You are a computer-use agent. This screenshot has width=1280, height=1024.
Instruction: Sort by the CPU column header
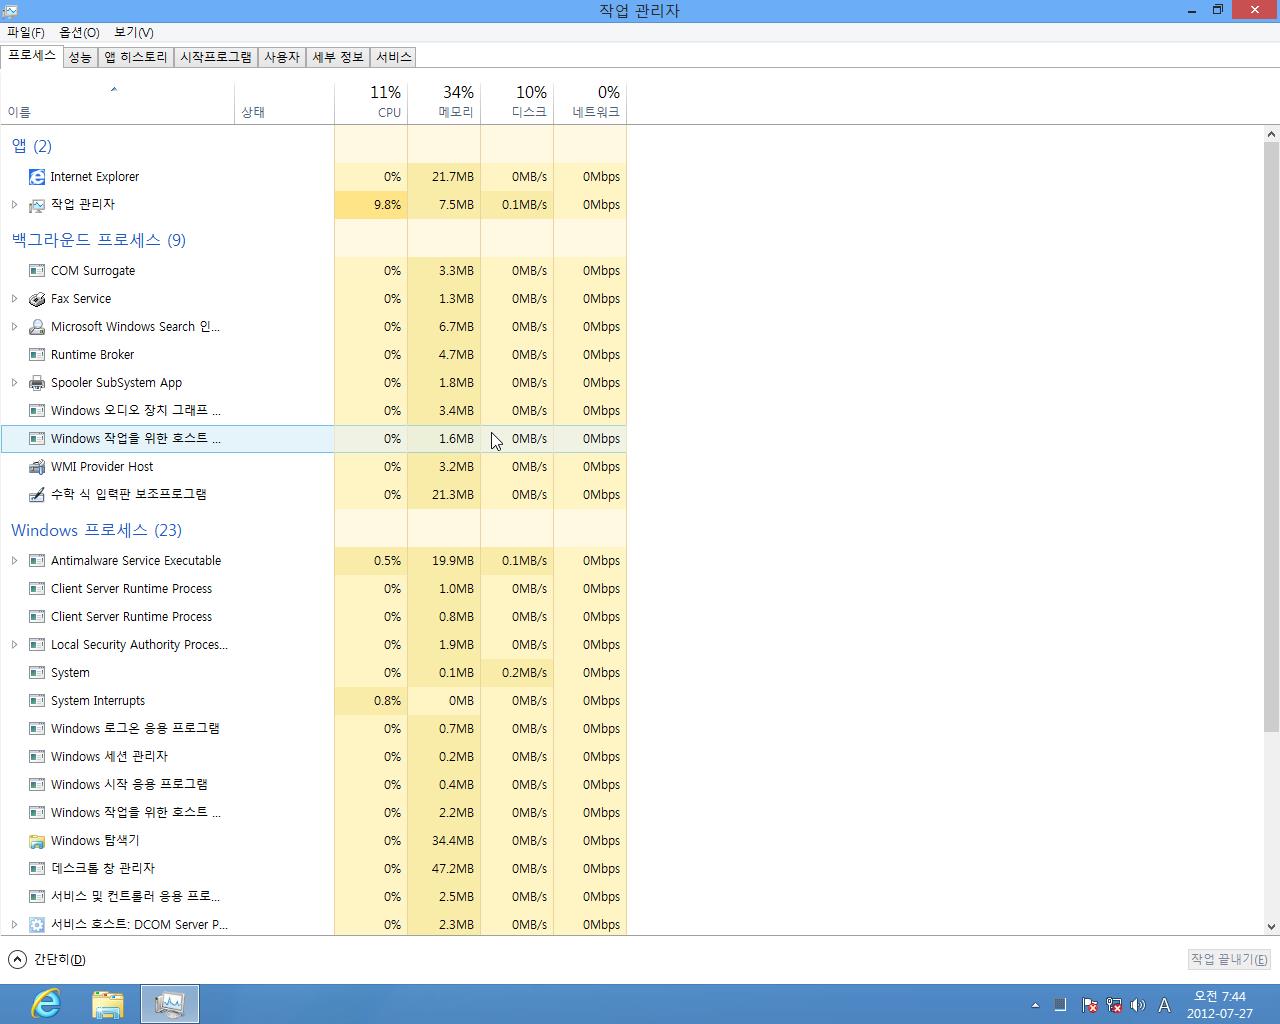(371, 102)
